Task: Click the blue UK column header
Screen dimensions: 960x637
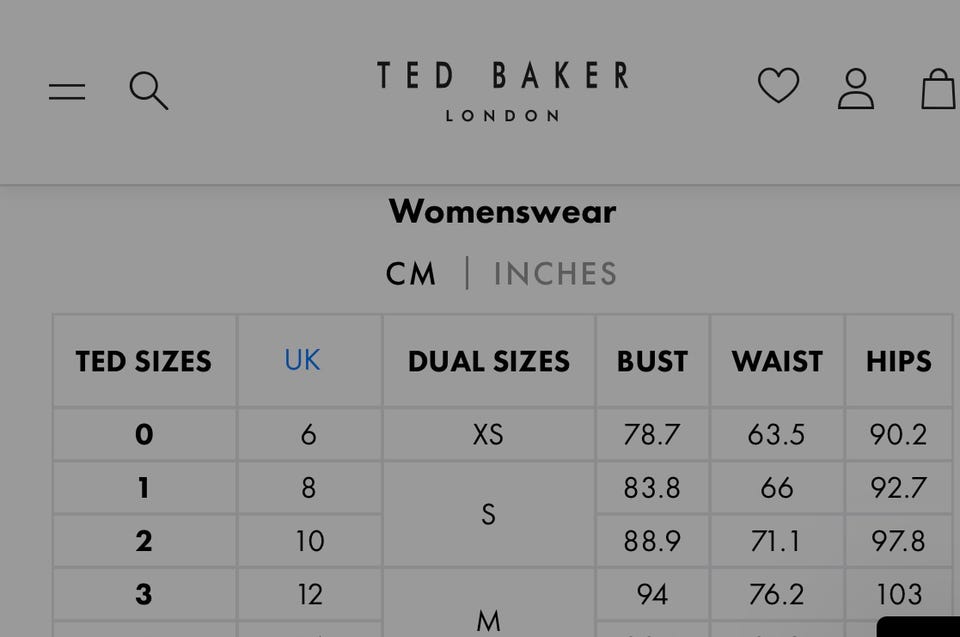Action: (302, 360)
